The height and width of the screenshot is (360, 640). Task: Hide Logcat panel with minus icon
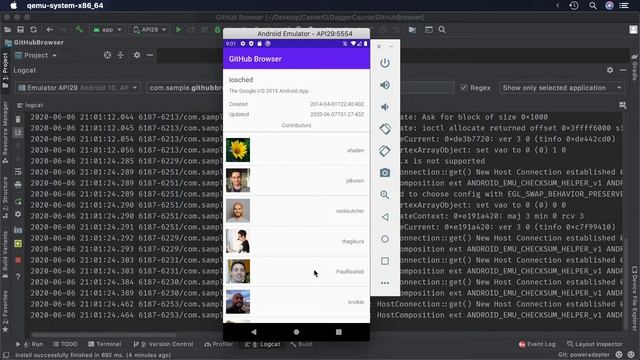pos(623,70)
